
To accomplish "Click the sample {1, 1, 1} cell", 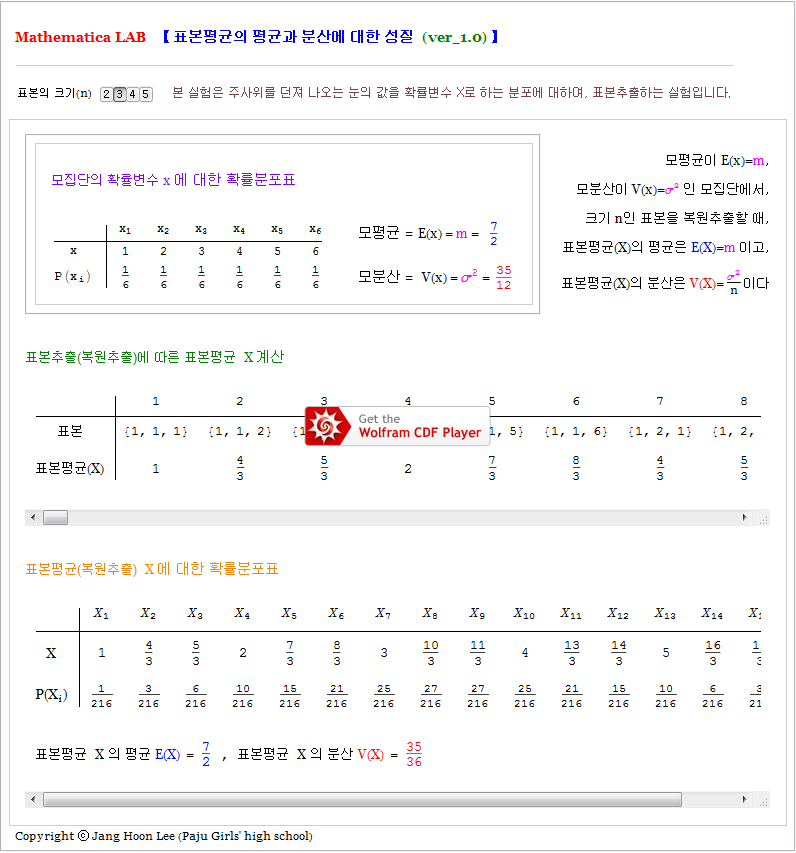I will (156, 431).
